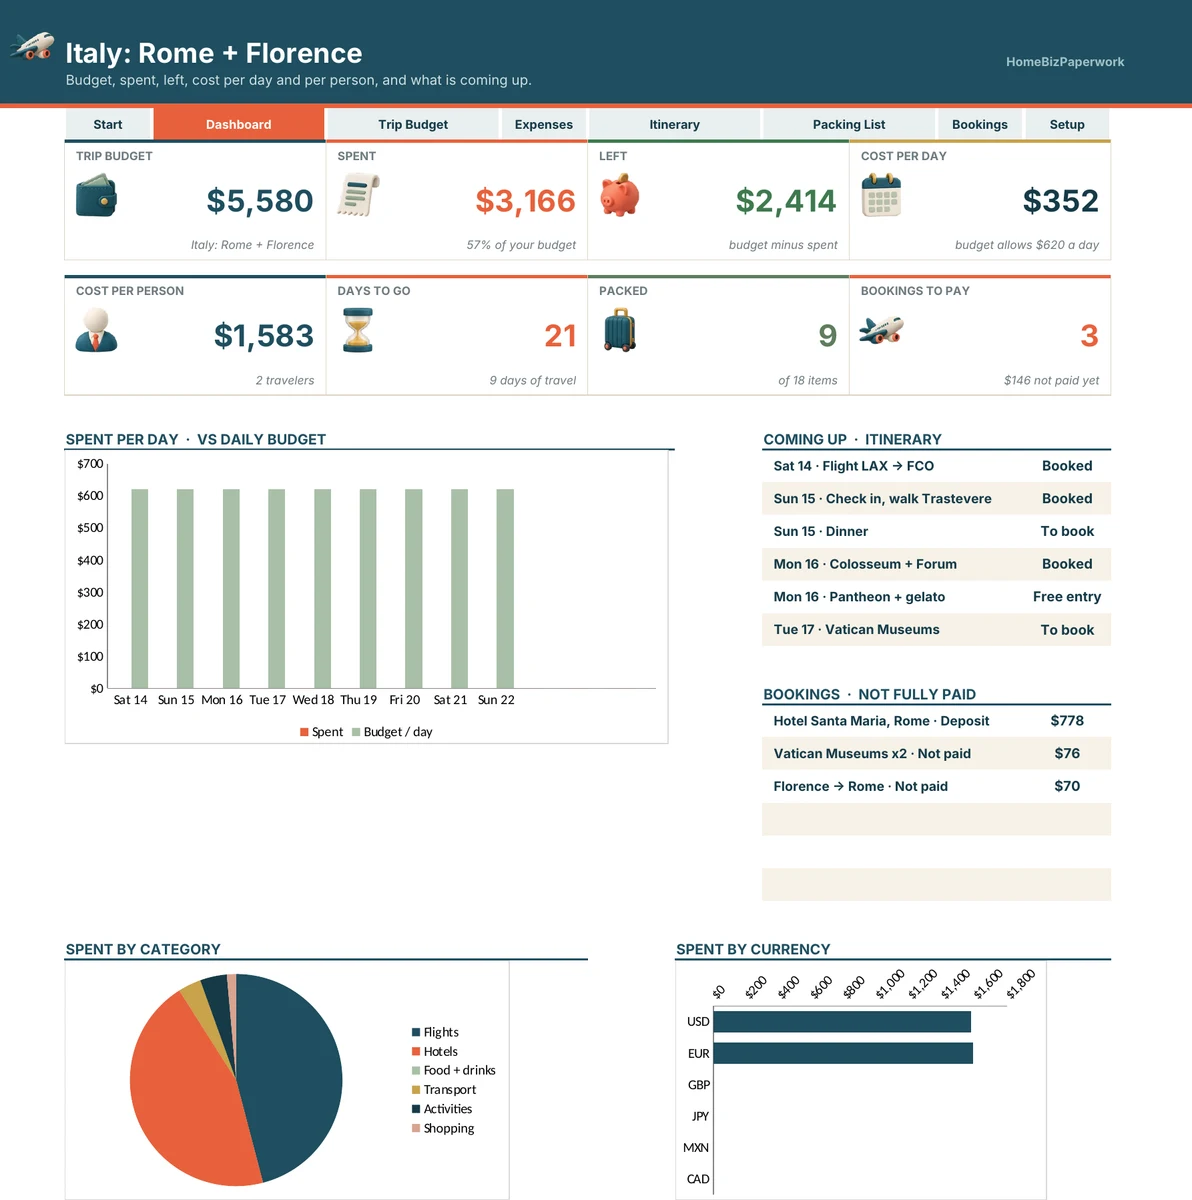Click the piggy bank icon in Left card
The height and width of the screenshot is (1200, 1192).
[620, 195]
